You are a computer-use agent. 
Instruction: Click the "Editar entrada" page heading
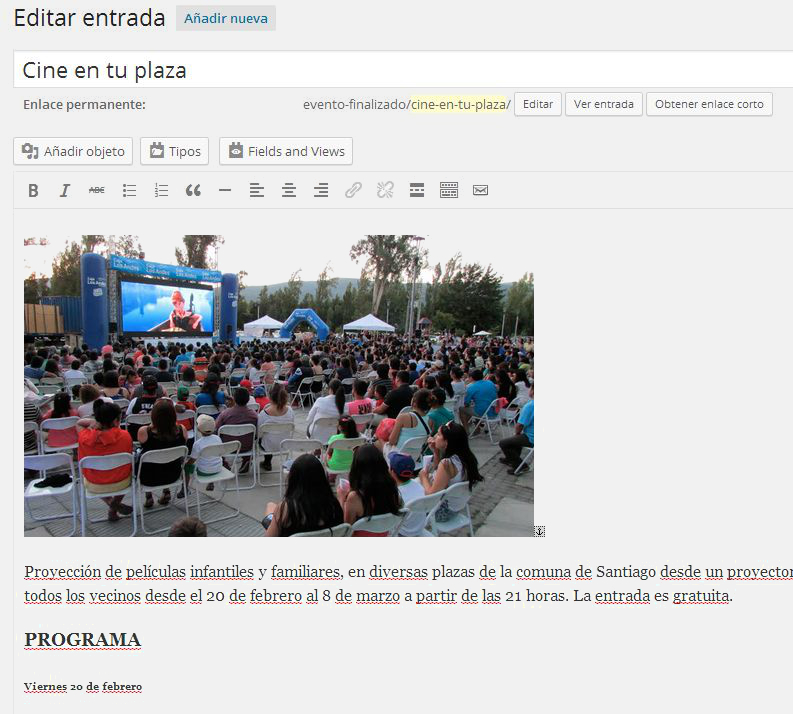pyautogui.click(x=90, y=18)
